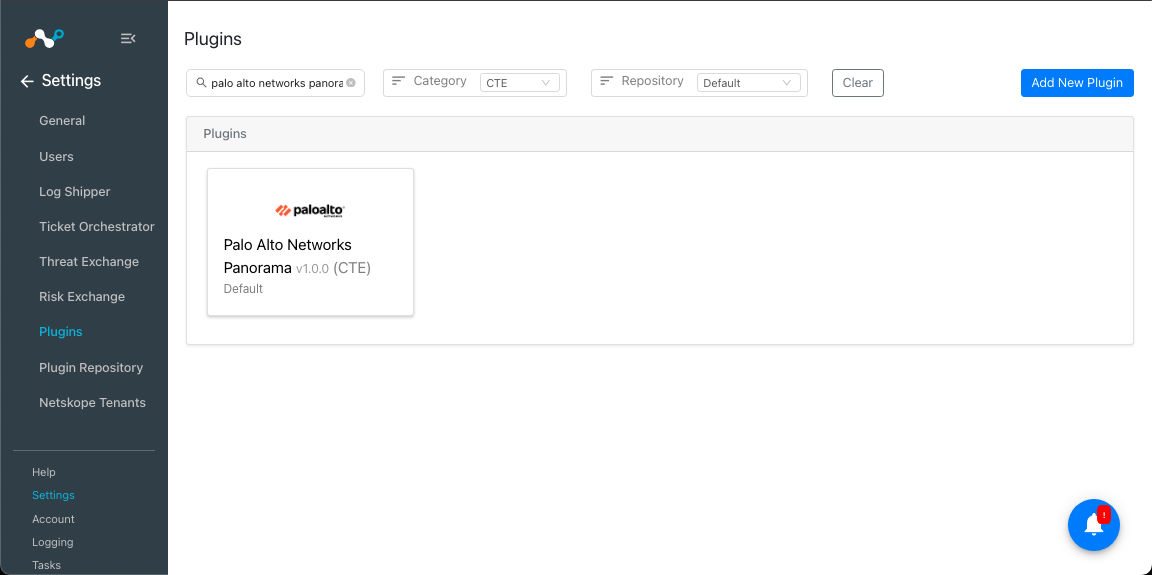Click the Palo Alto logo on plugin card

tap(310, 211)
